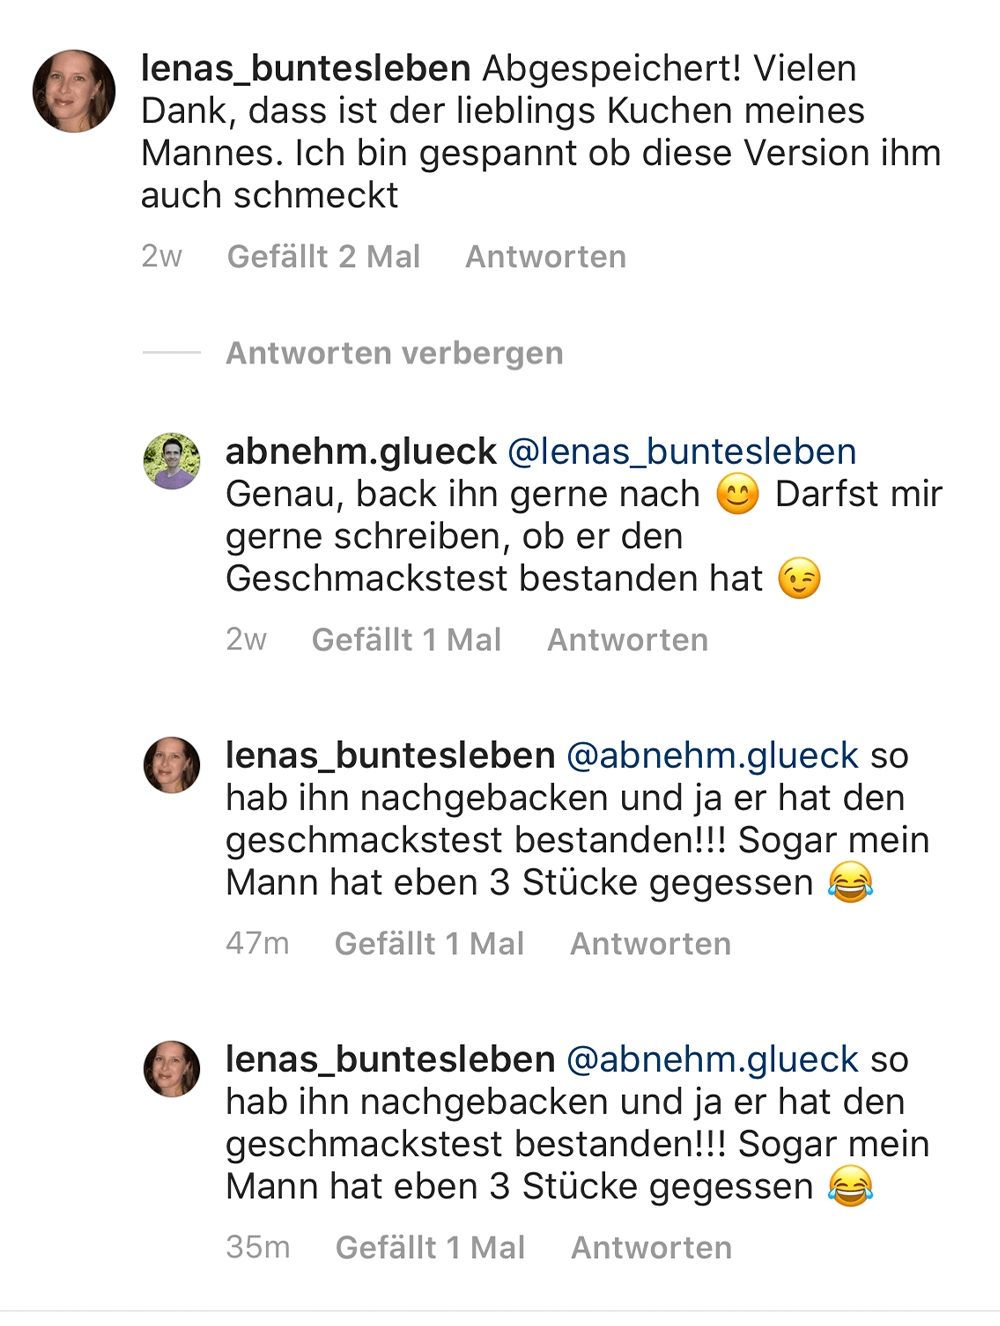The height and width of the screenshot is (1326, 1000).
Task: Collapse replies with Antworten verbergen
Action: [394, 353]
